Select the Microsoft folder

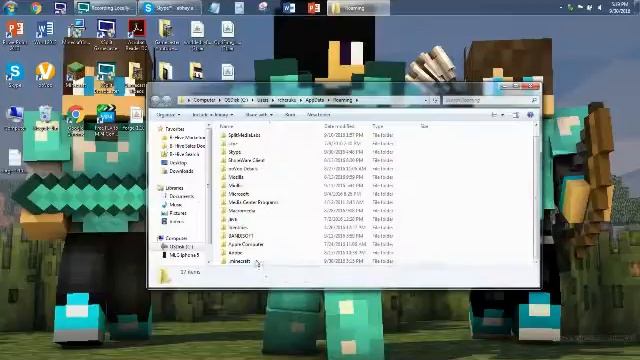235,194
